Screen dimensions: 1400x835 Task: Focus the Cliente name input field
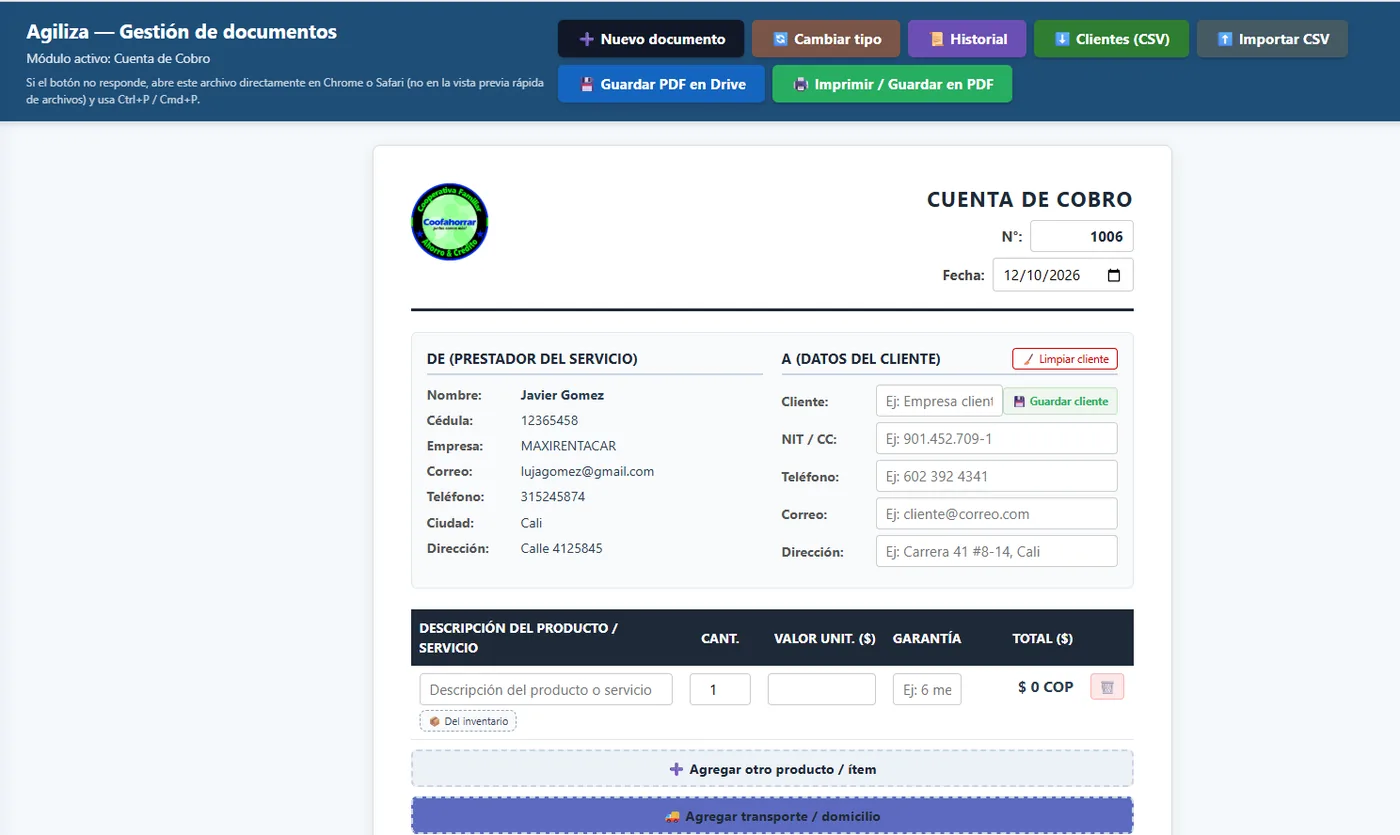pos(939,401)
